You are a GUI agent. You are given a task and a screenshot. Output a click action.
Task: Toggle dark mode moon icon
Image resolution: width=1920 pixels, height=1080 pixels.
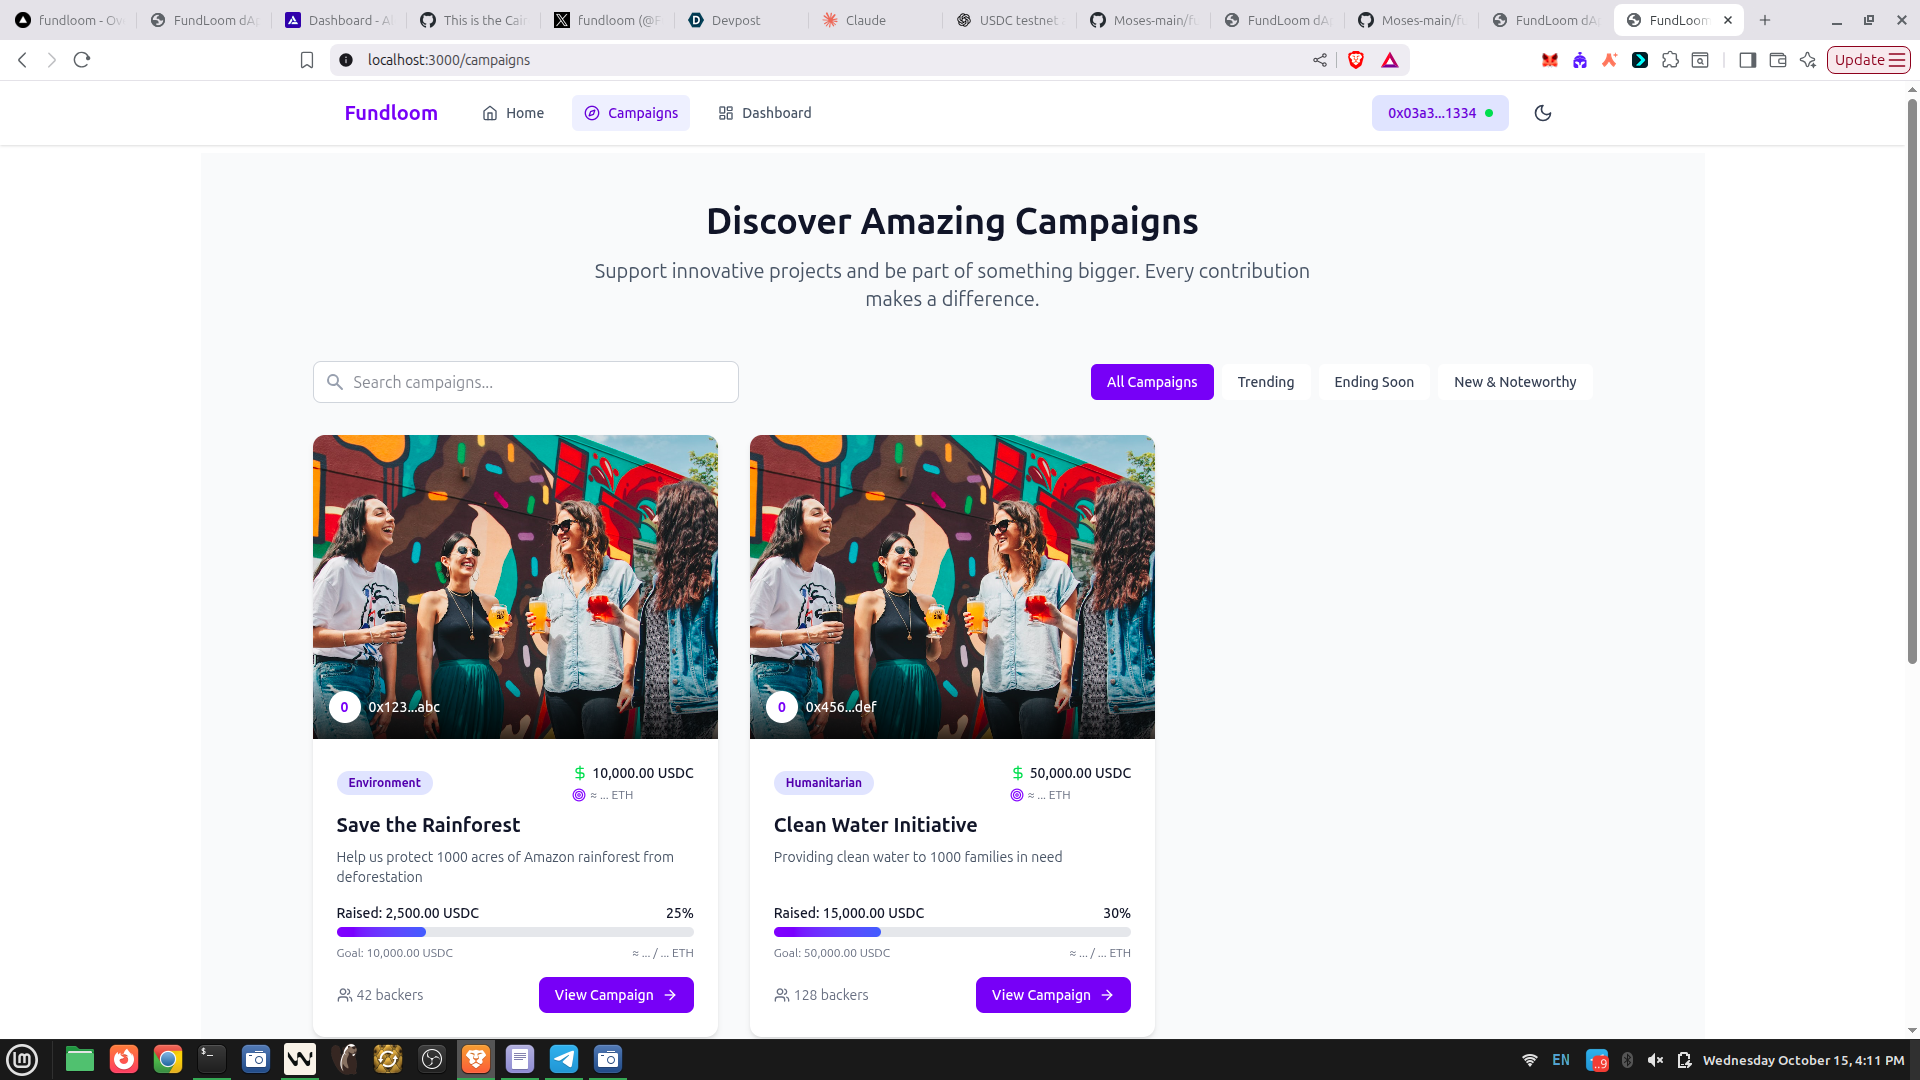point(1543,113)
